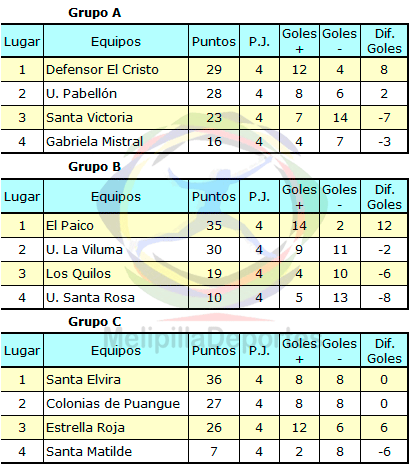The image size is (409, 464).
Task: Select El Paico team cell
Action: pyautogui.click(x=116, y=226)
